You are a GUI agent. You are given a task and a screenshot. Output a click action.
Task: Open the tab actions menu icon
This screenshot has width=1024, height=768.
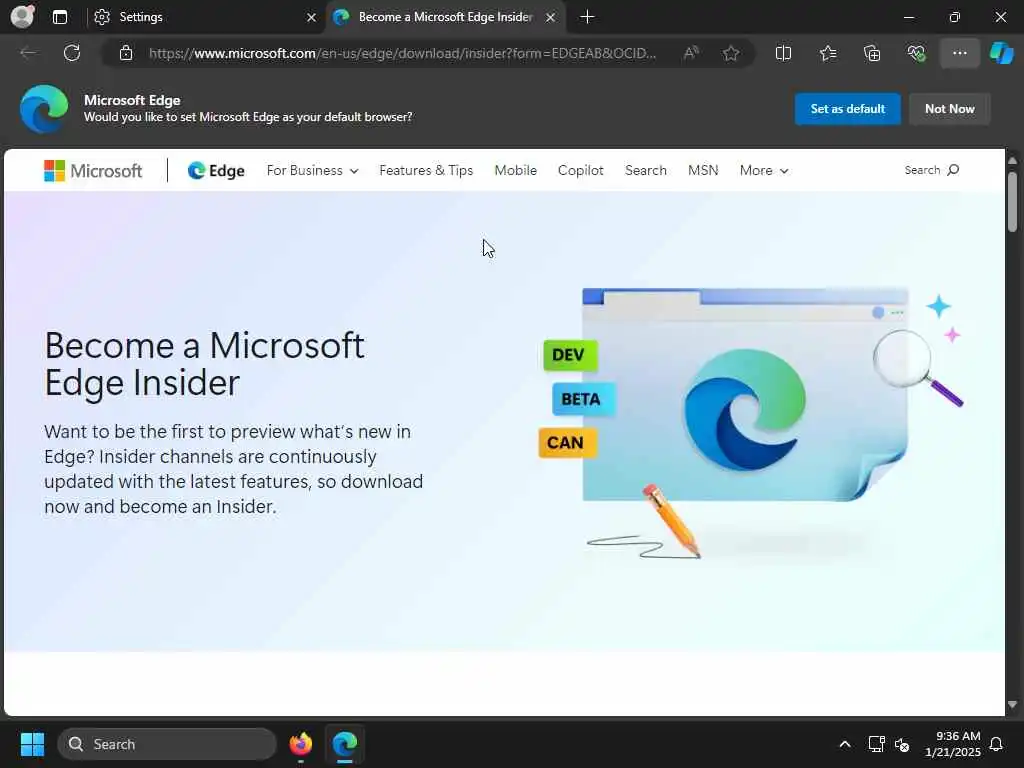(59, 17)
